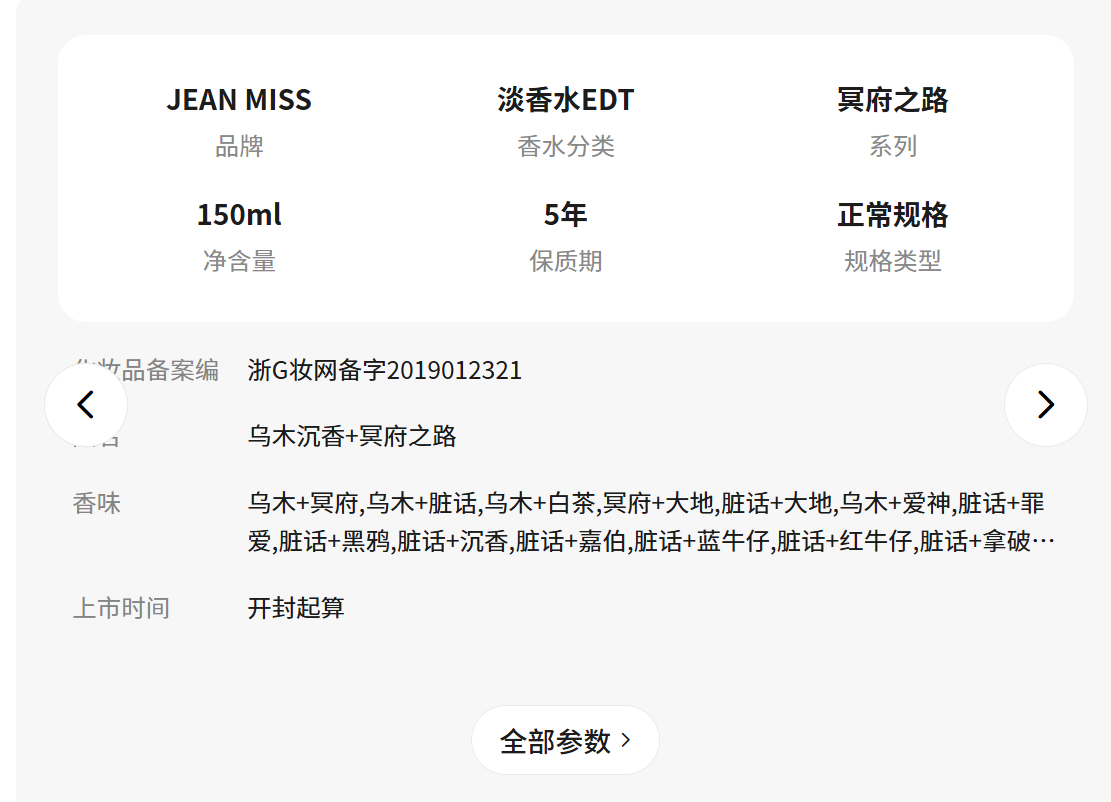Click the 上市时间 row label
The width and height of the screenshot is (1111, 802).
121,608
